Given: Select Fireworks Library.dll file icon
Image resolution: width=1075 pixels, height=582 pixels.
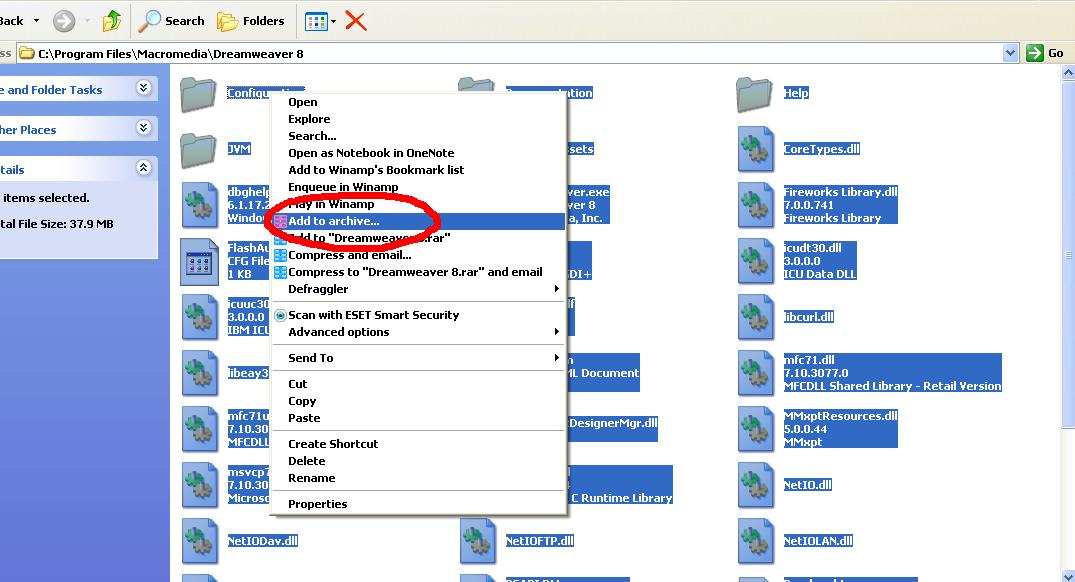Looking at the screenshot, I should click(756, 205).
